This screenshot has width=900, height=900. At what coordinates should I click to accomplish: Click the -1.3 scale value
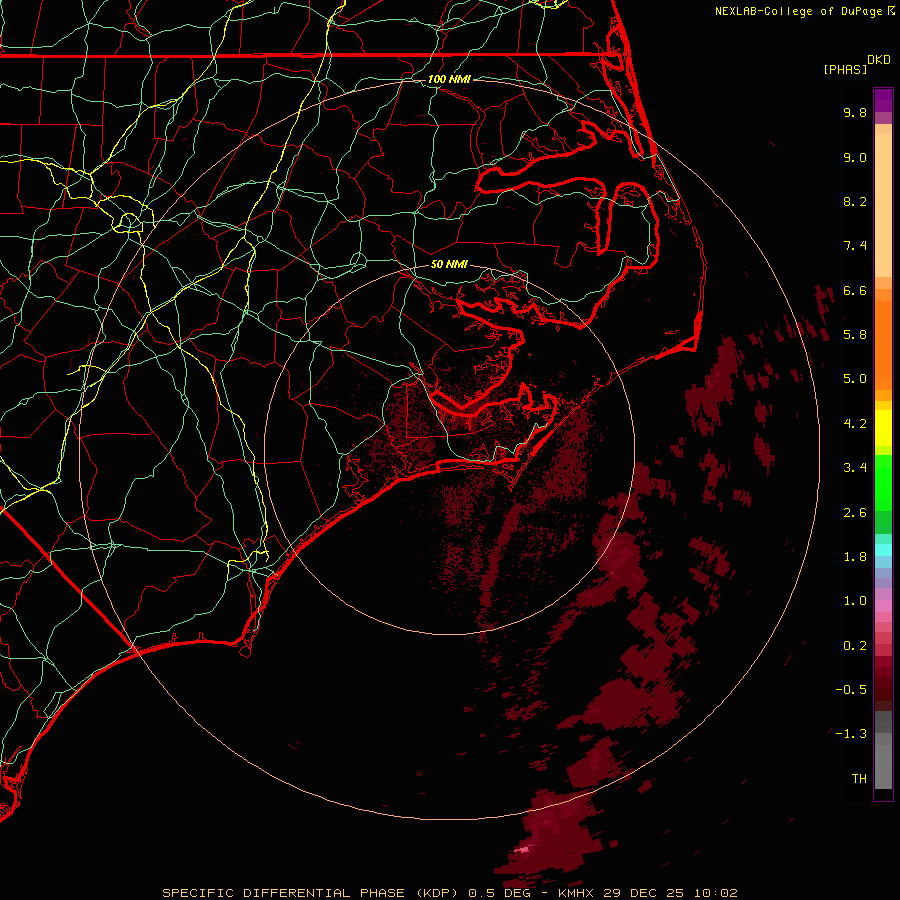point(851,734)
